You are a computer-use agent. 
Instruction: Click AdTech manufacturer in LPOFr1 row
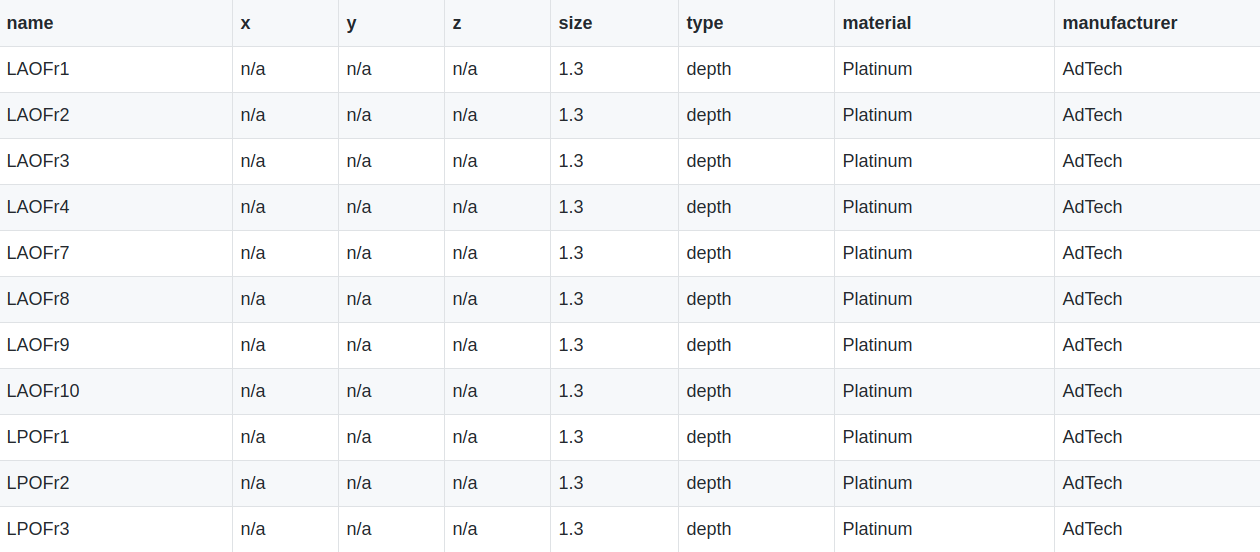(x=1092, y=437)
